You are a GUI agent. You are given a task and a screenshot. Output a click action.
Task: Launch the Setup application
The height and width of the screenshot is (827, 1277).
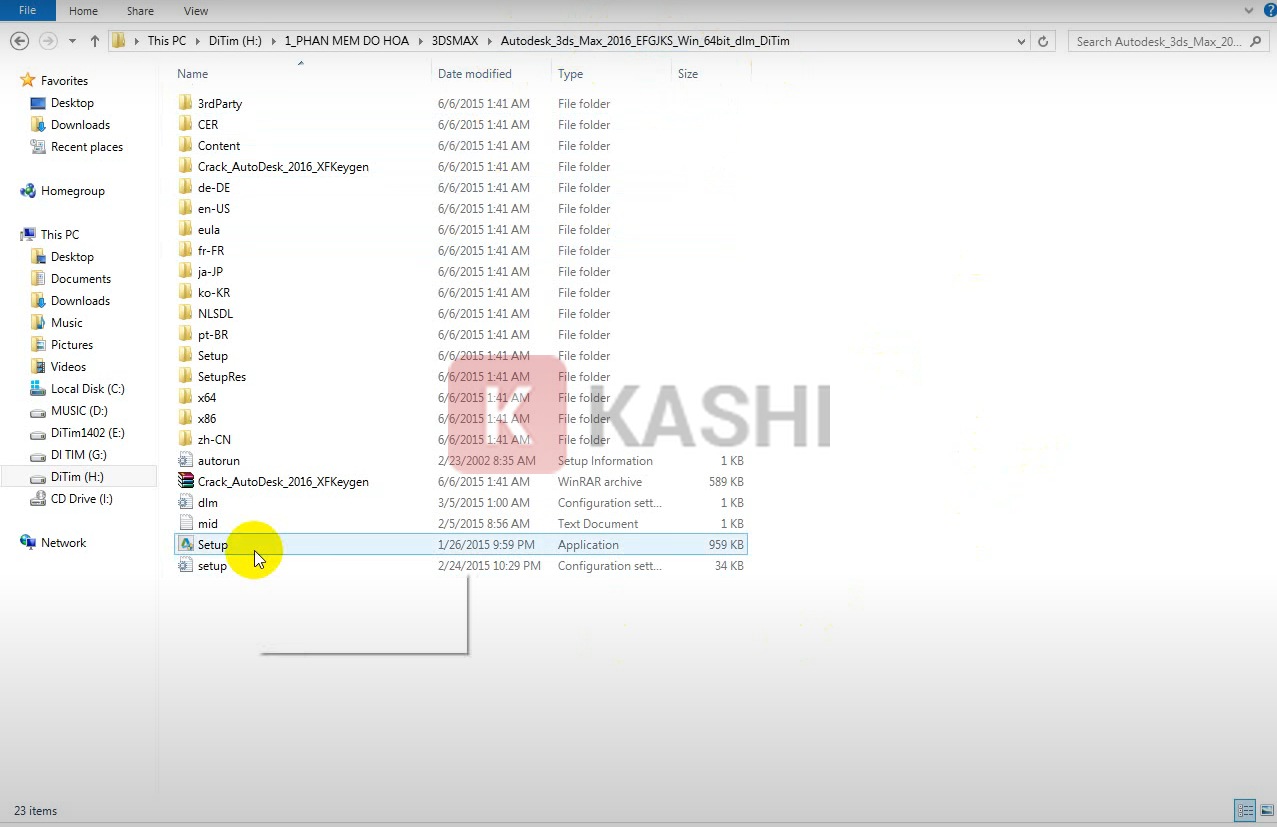pyautogui.click(x=213, y=544)
